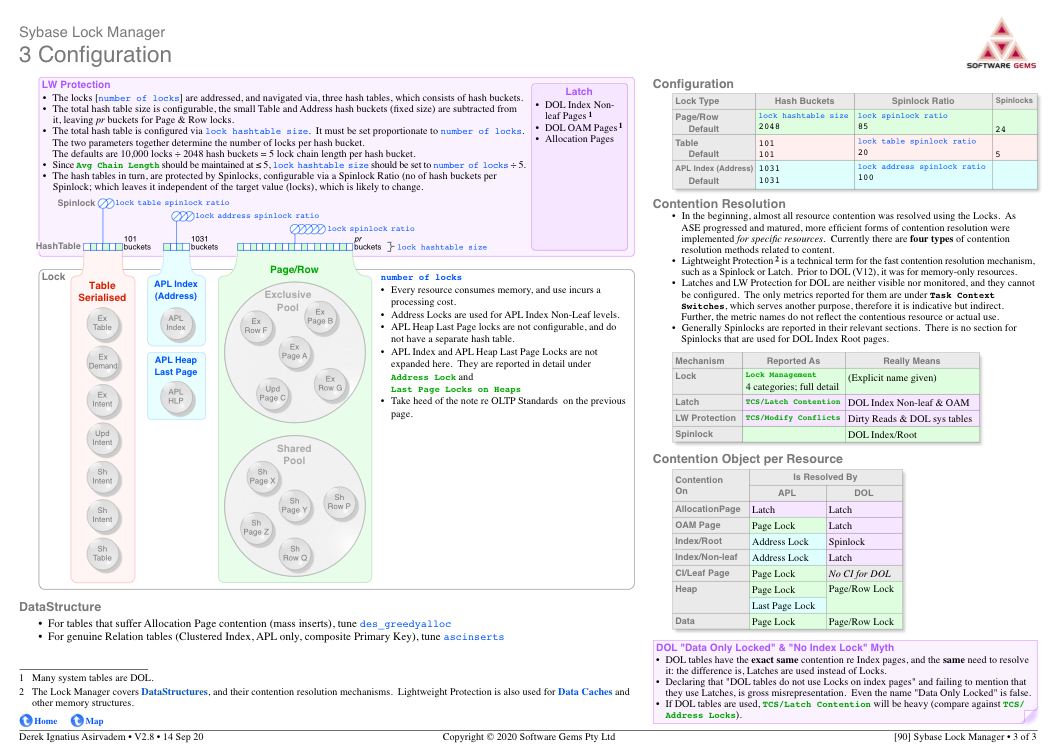Viewport: 1056px width, 746px height.
Task: Select the Upd Intent lock bubble
Action: tap(102, 438)
